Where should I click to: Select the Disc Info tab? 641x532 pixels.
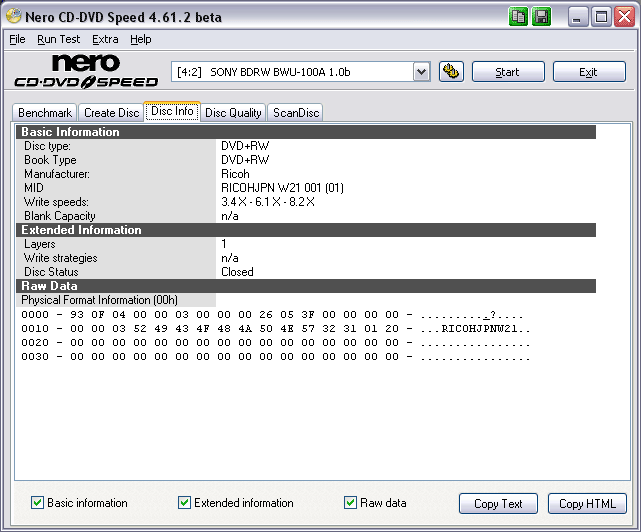click(172, 111)
